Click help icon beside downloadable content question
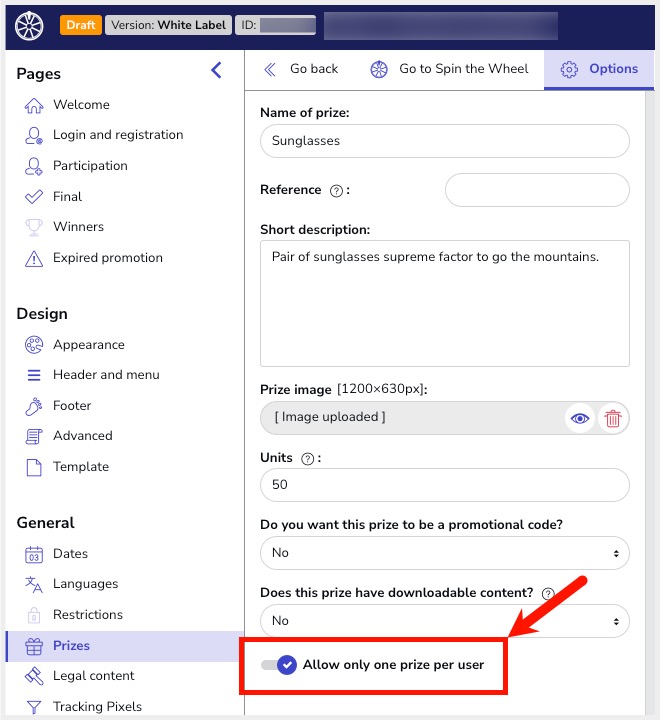This screenshot has height=721, width=660. coord(548,593)
